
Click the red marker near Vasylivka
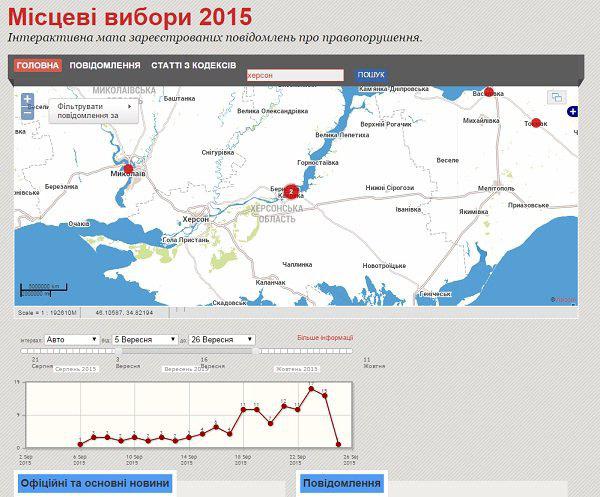[x=489, y=92]
